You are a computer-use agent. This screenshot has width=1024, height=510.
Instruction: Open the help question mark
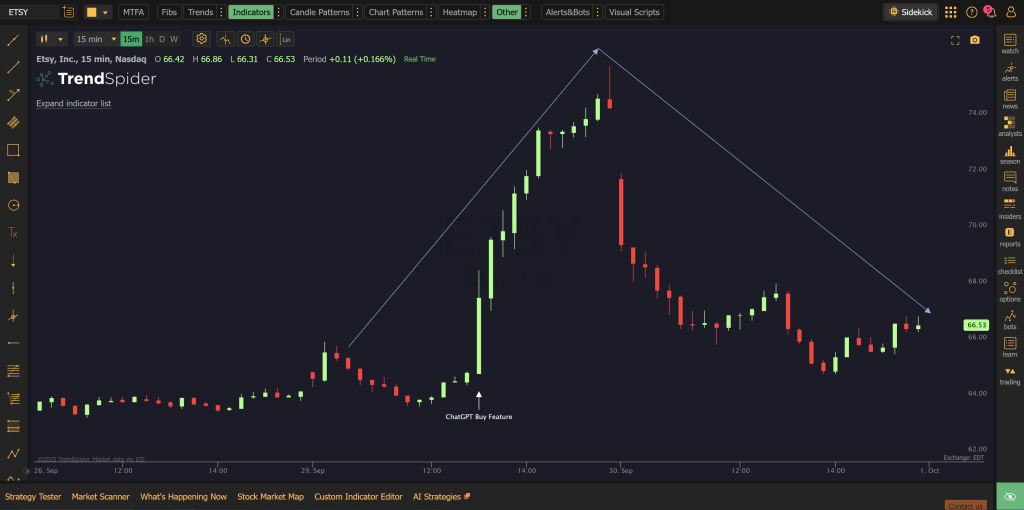coord(972,12)
